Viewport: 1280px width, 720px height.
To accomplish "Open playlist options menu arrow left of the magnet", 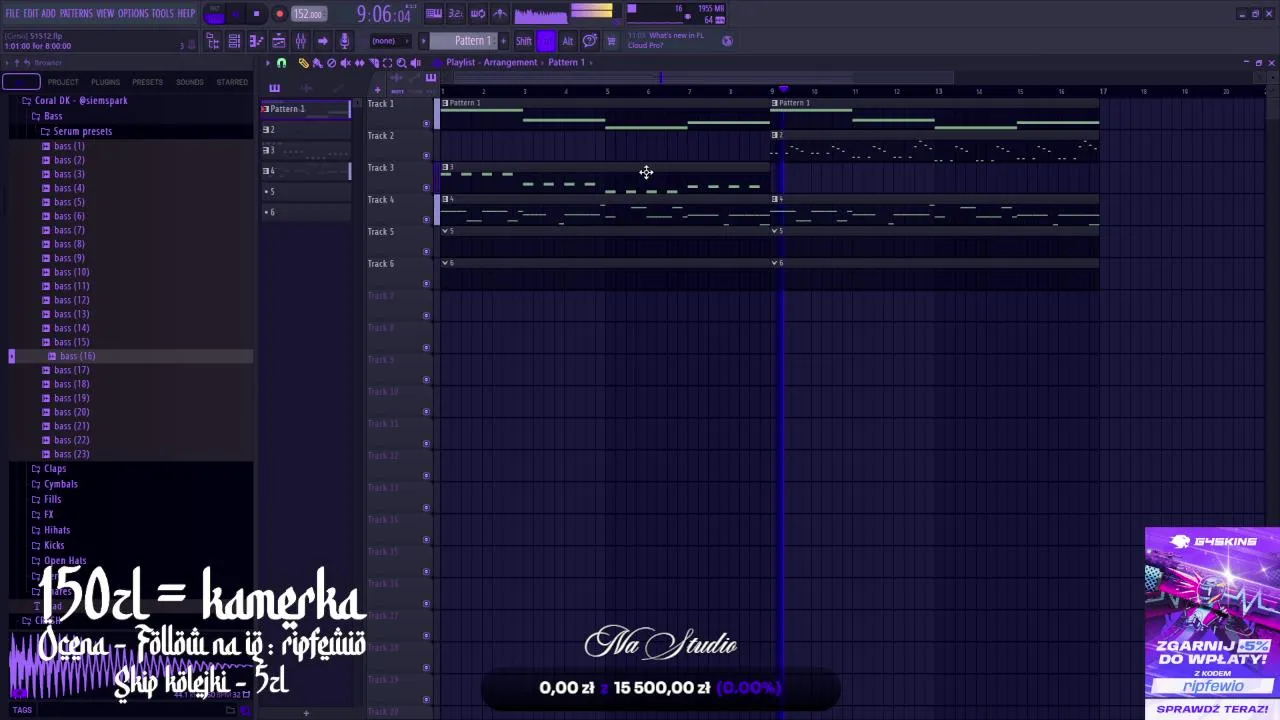I will pos(267,63).
